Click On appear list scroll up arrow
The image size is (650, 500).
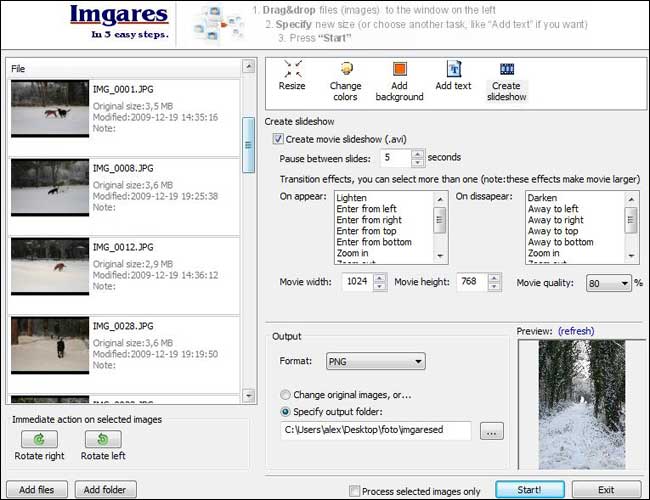(440, 199)
